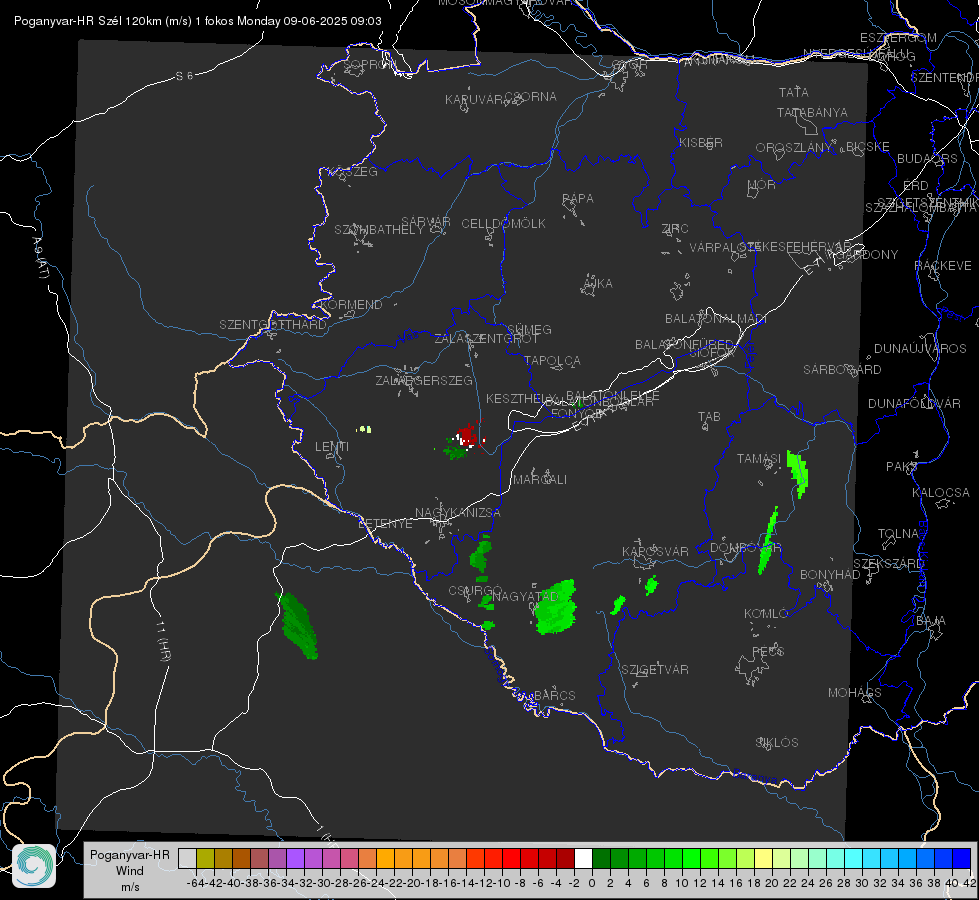Click the LETENYE town label
The image size is (979, 900).
tap(385, 524)
